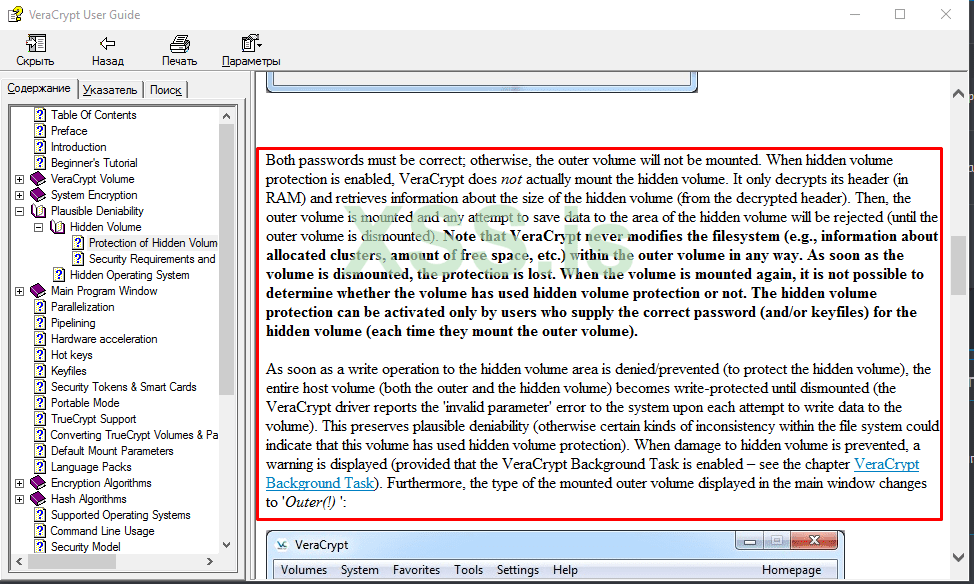Click the Скрыть (Hide) toolbar icon
This screenshot has height=584, width=974.
(x=35, y=43)
